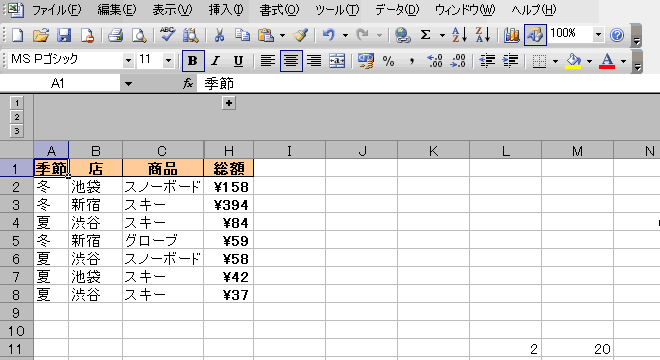The height and width of the screenshot is (360, 660).
Task: Open the Fill Color yellow paint bucket
Action: coord(573,61)
